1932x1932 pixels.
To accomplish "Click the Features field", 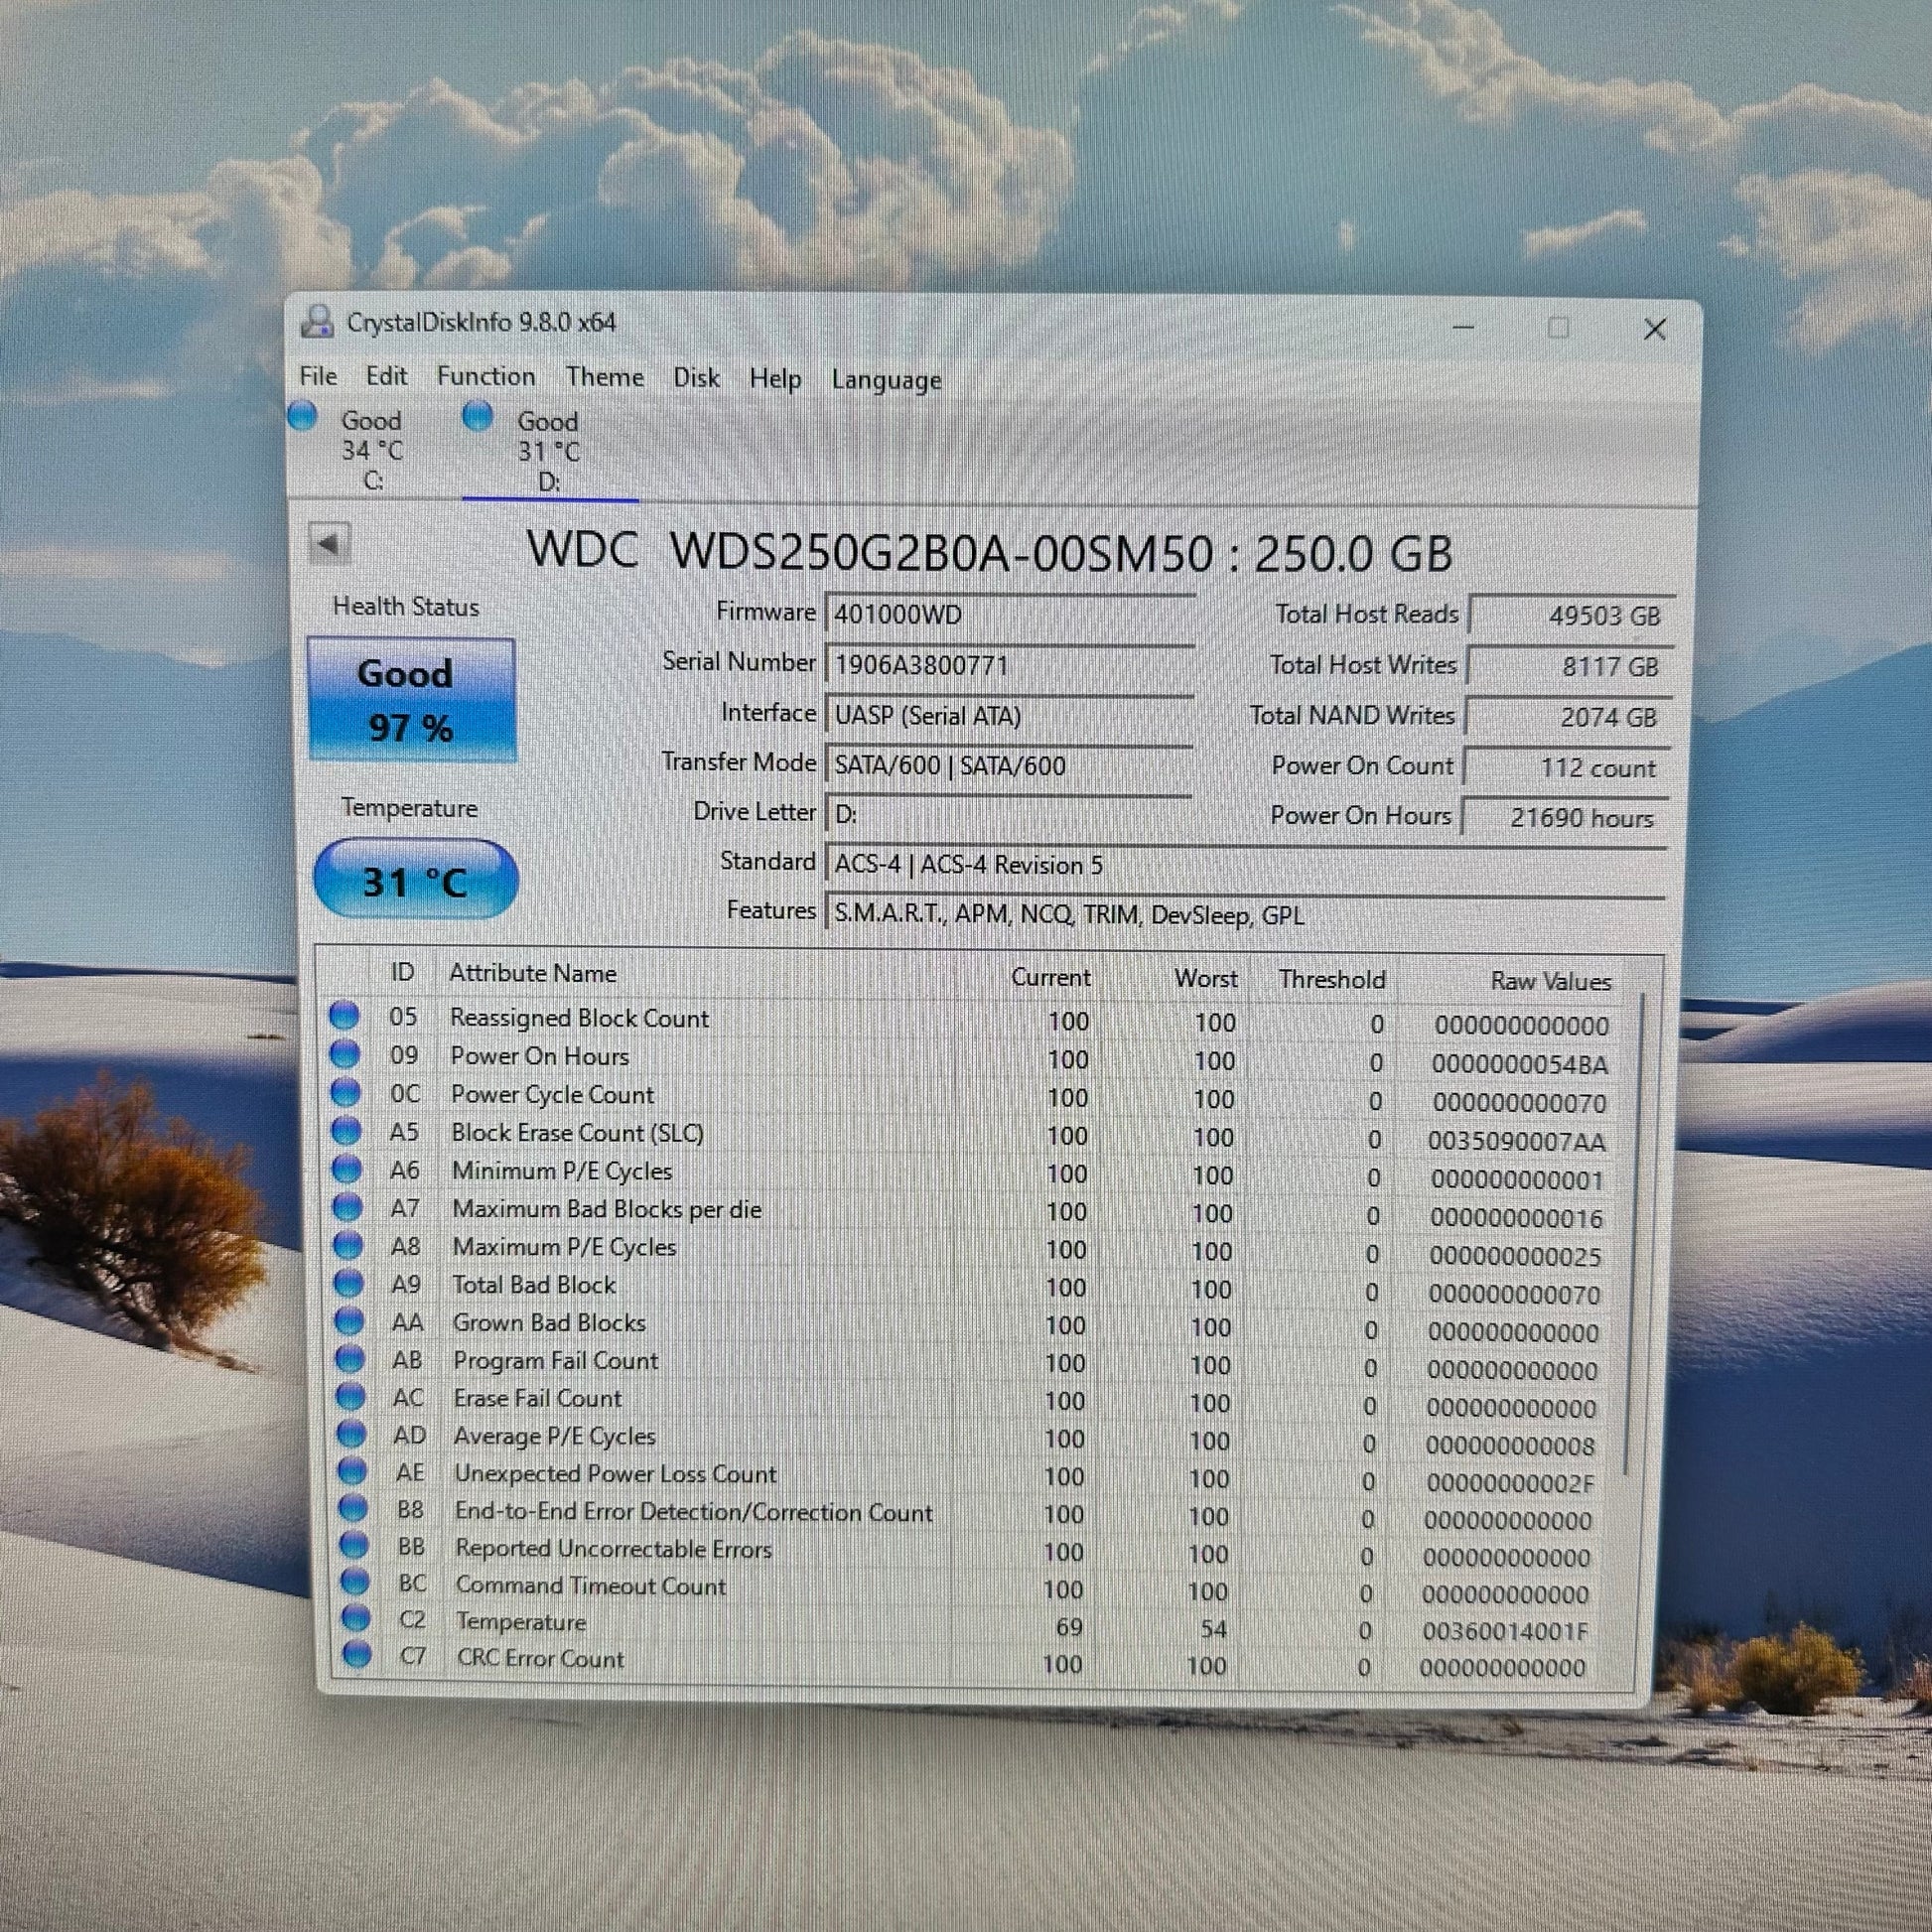I will 1245,915.
